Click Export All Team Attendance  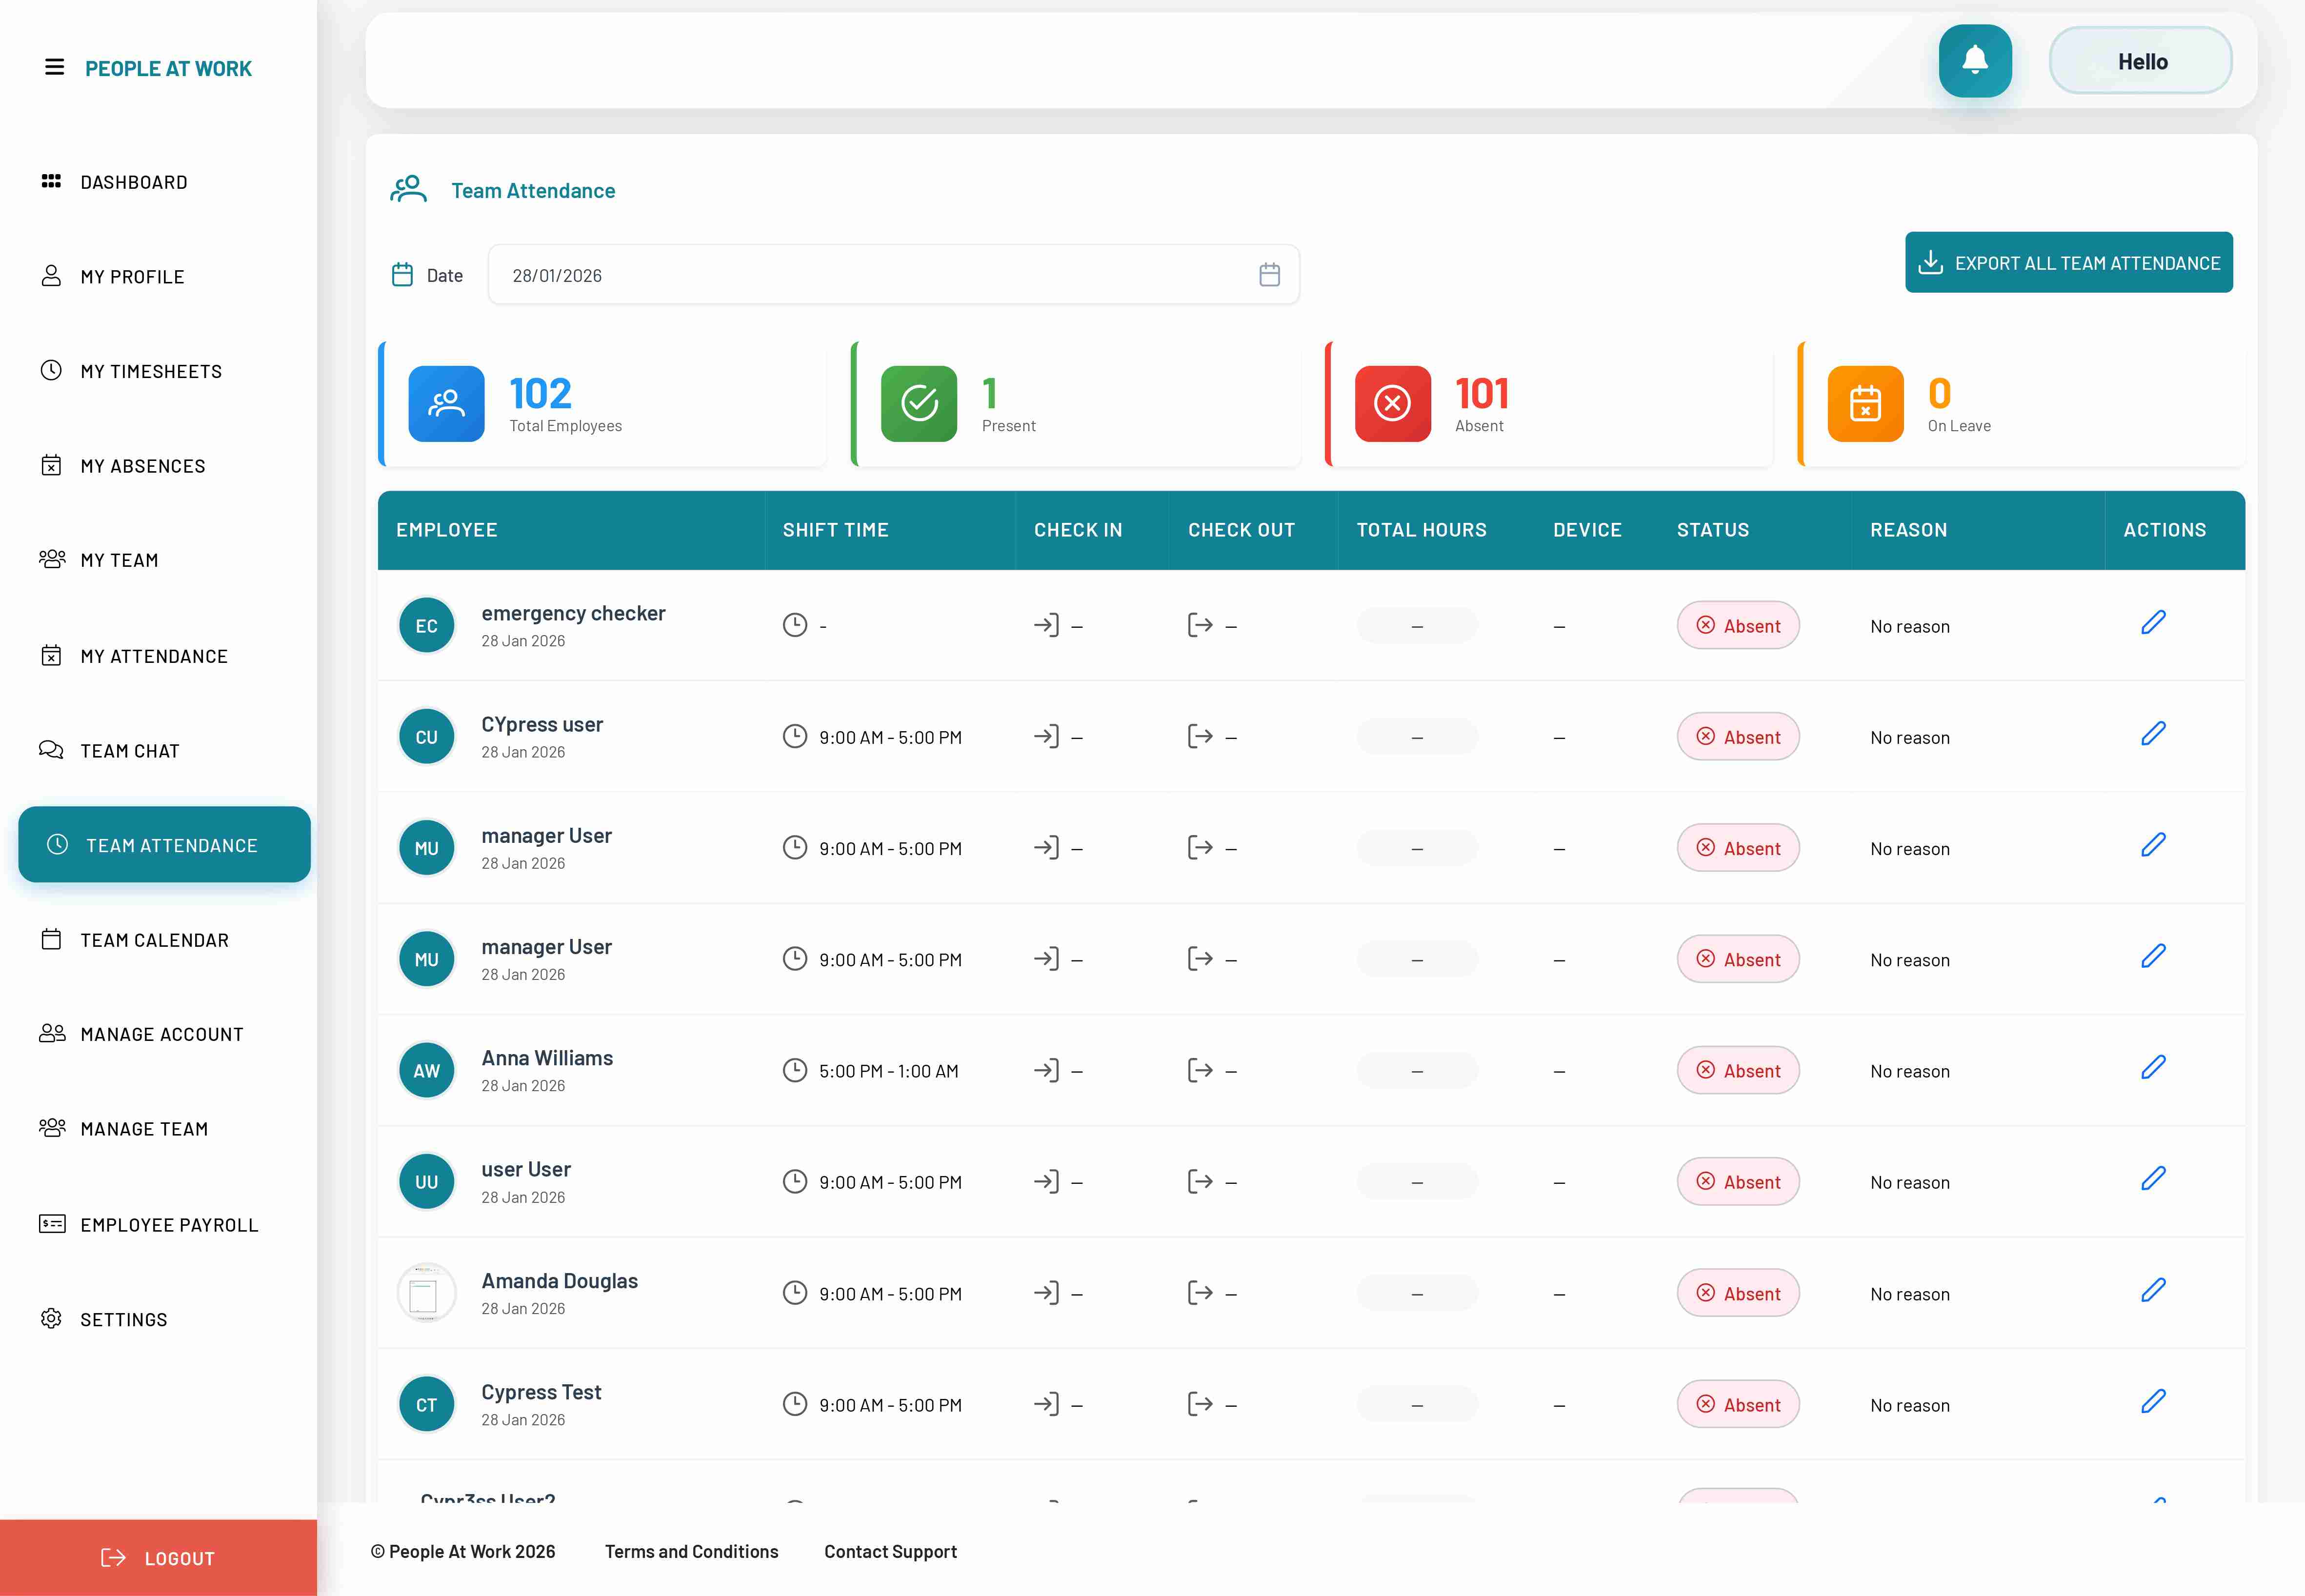point(2068,262)
